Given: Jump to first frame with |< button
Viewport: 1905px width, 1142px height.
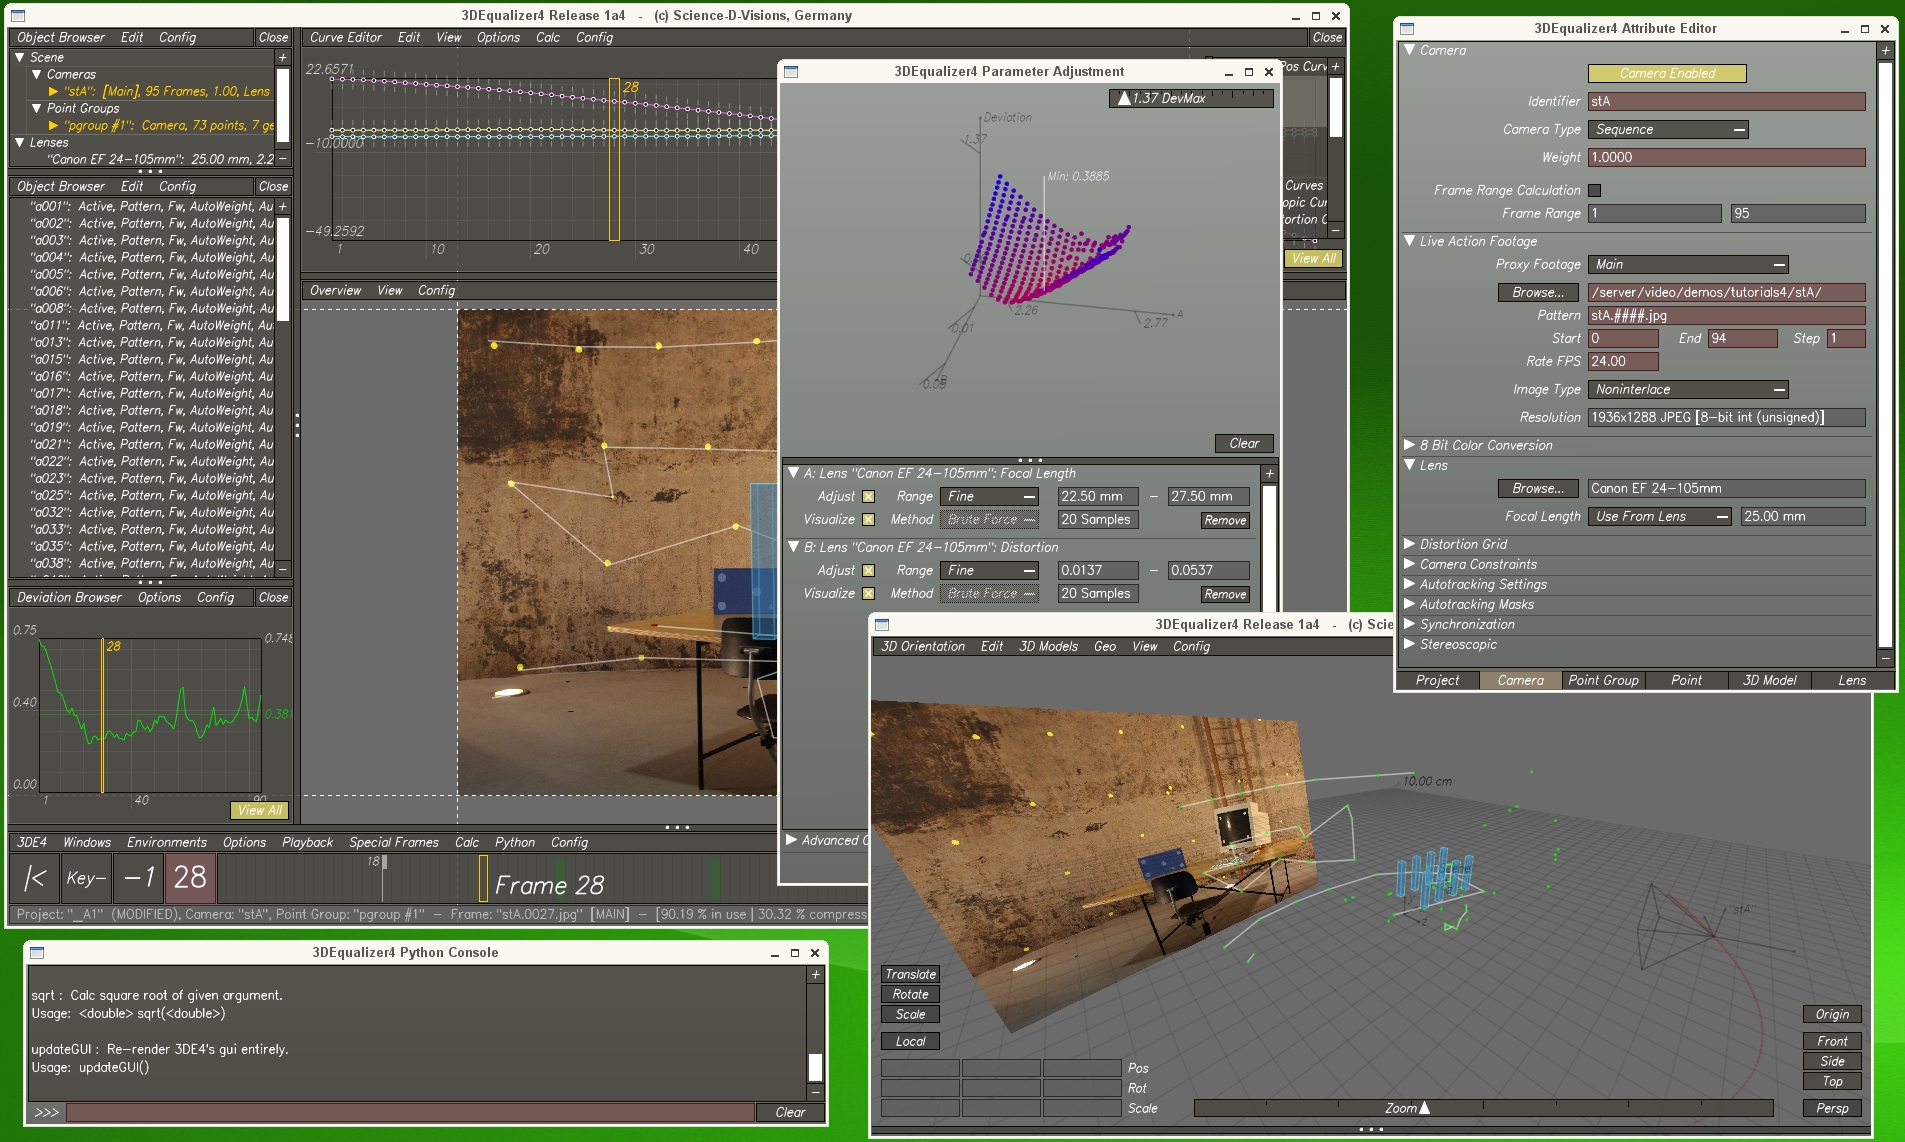Looking at the screenshot, I should 35,878.
